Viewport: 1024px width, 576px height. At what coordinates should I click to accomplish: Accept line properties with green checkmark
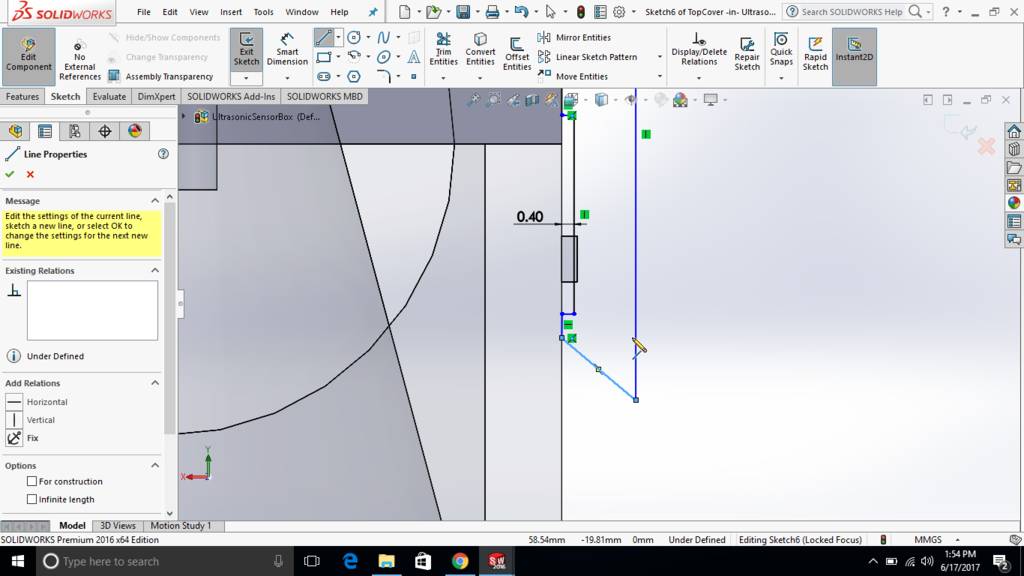[x=10, y=174]
